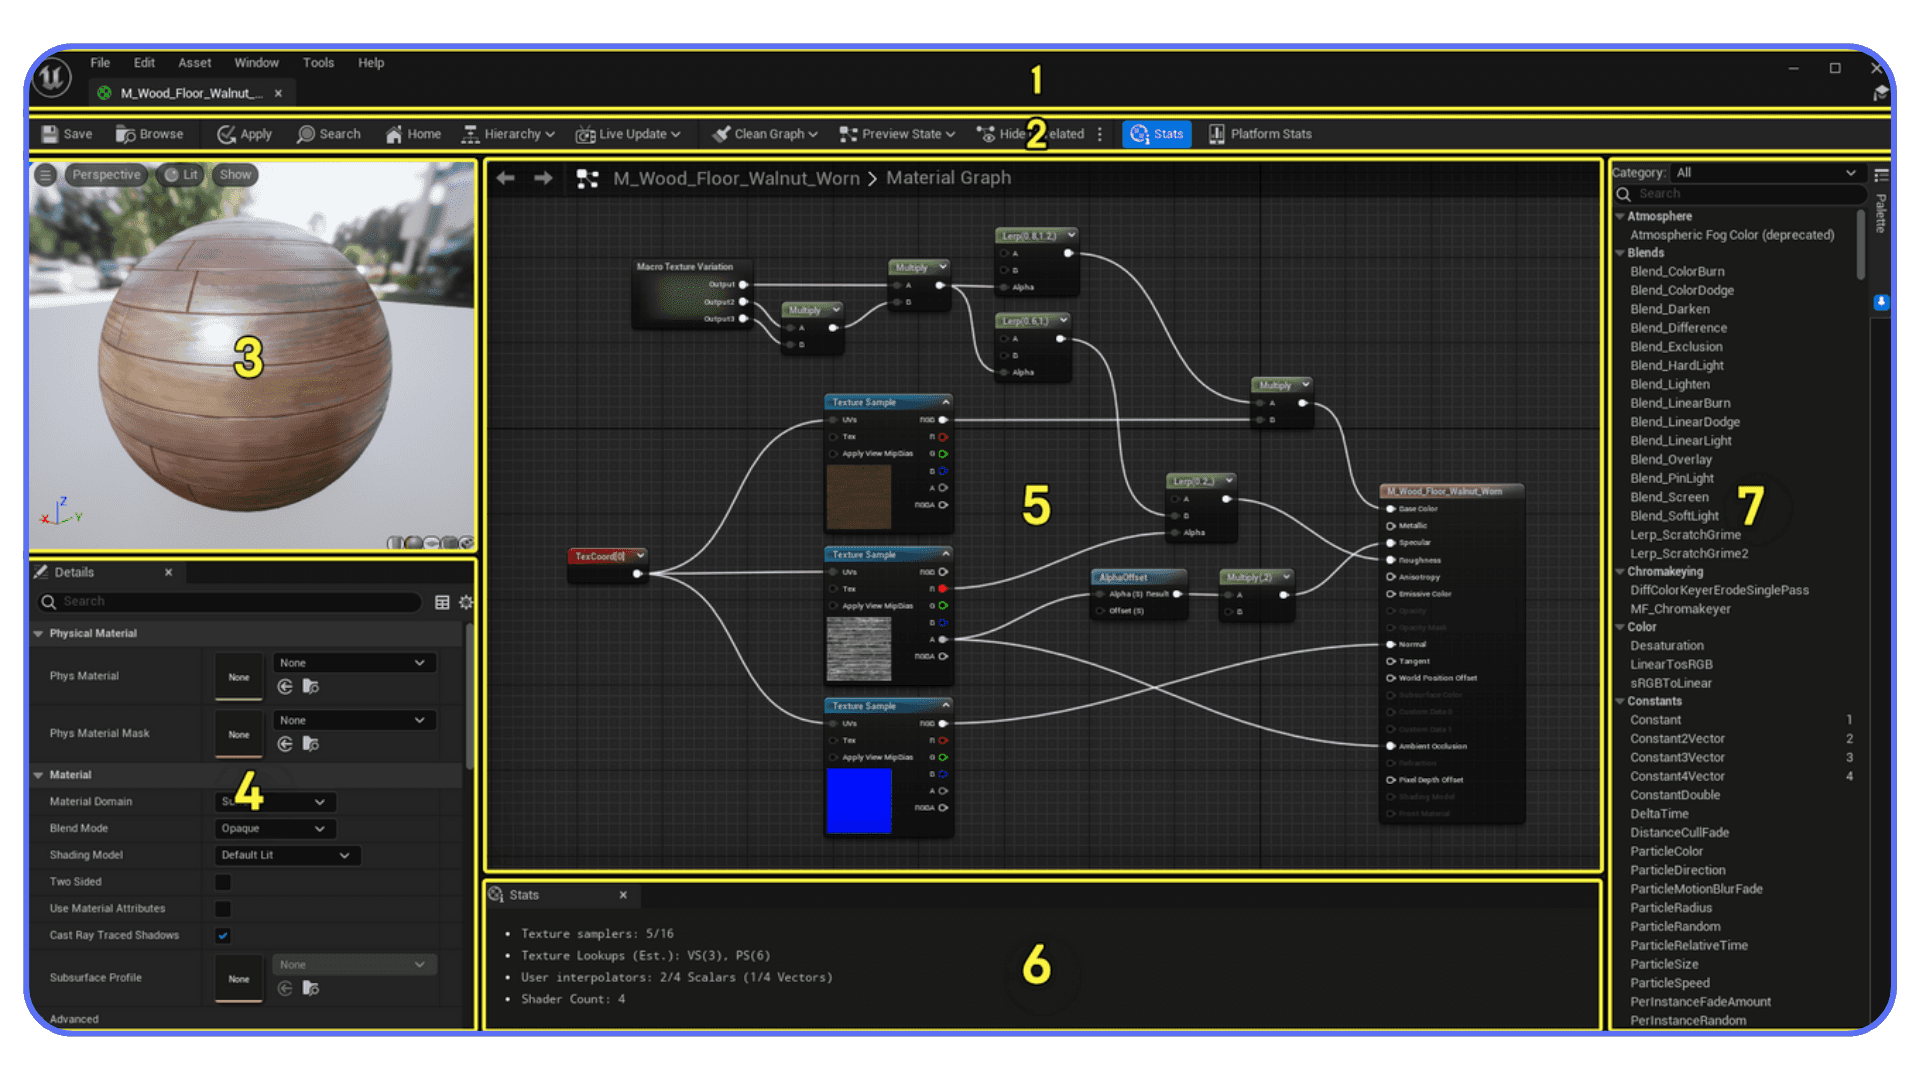1920x1080 pixels.
Task: Open the Preview State dropdown
Action: (x=897, y=134)
